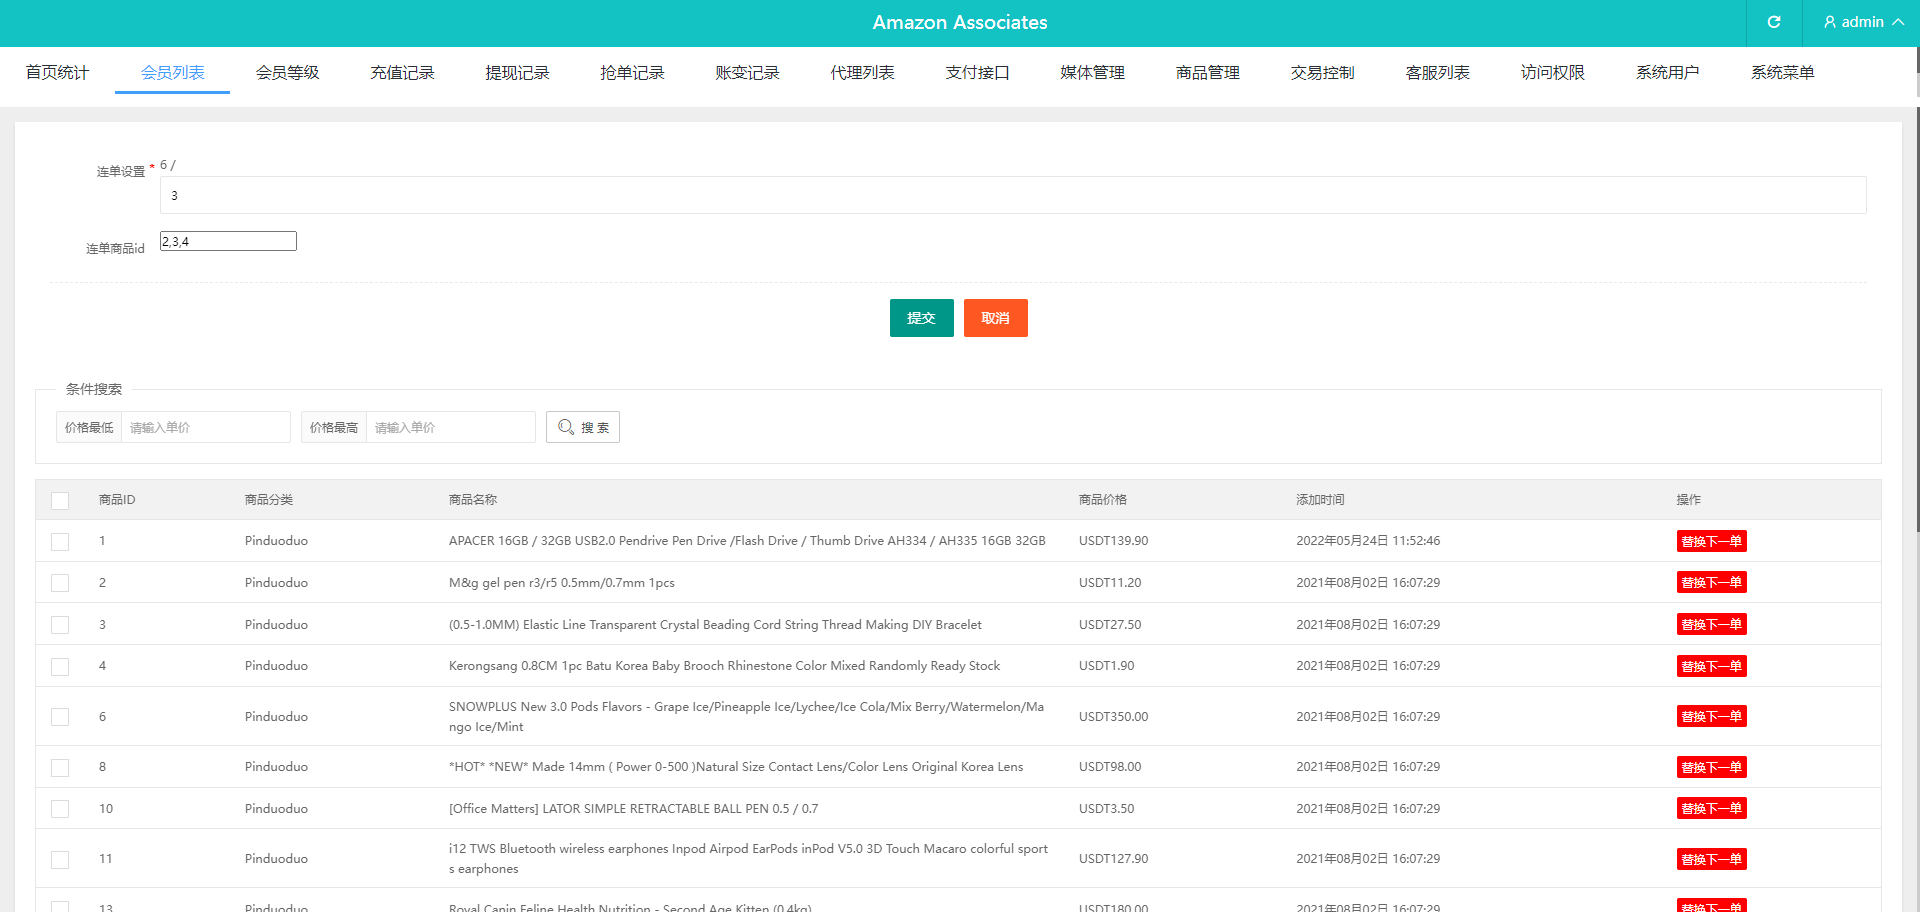This screenshot has width=1920, height=912.
Task: Click the admin user icon
Action: pyautogui.click(x=1830, y=22)
